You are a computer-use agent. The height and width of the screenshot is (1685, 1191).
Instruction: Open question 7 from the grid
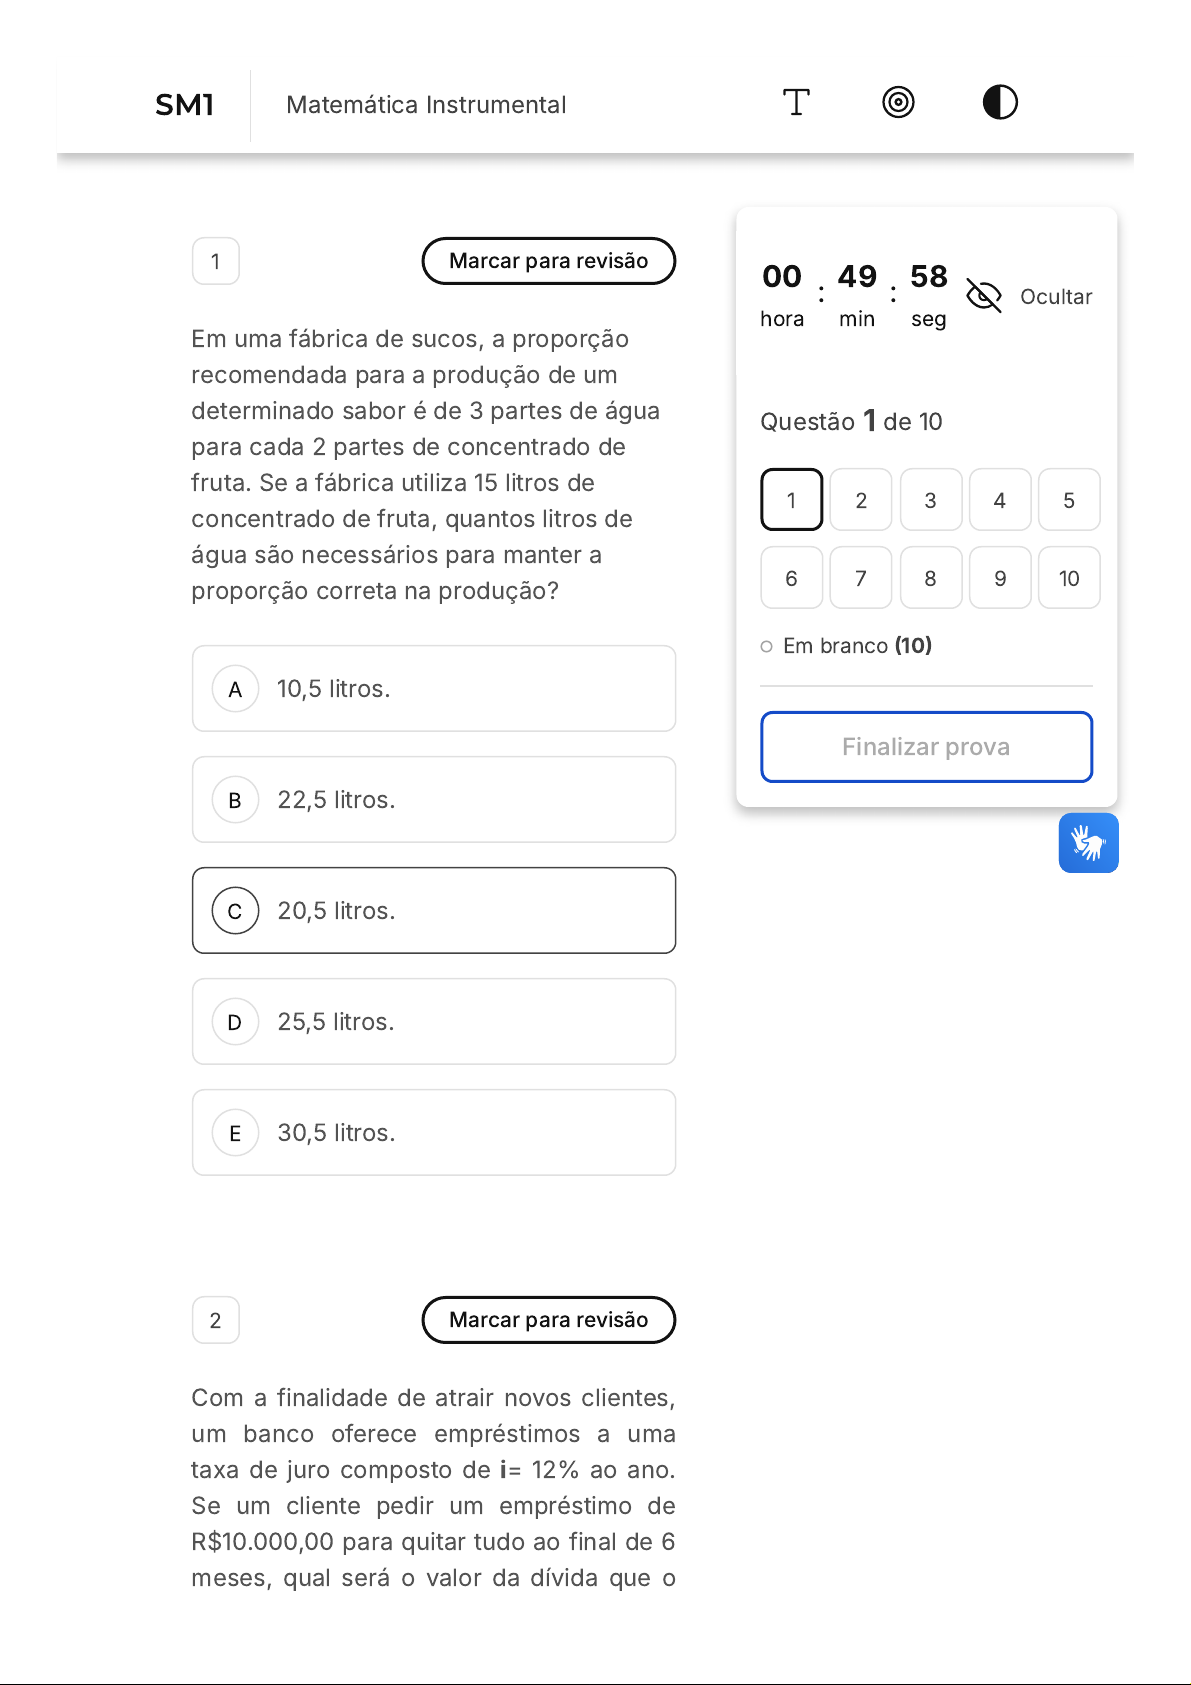[861, 578]
